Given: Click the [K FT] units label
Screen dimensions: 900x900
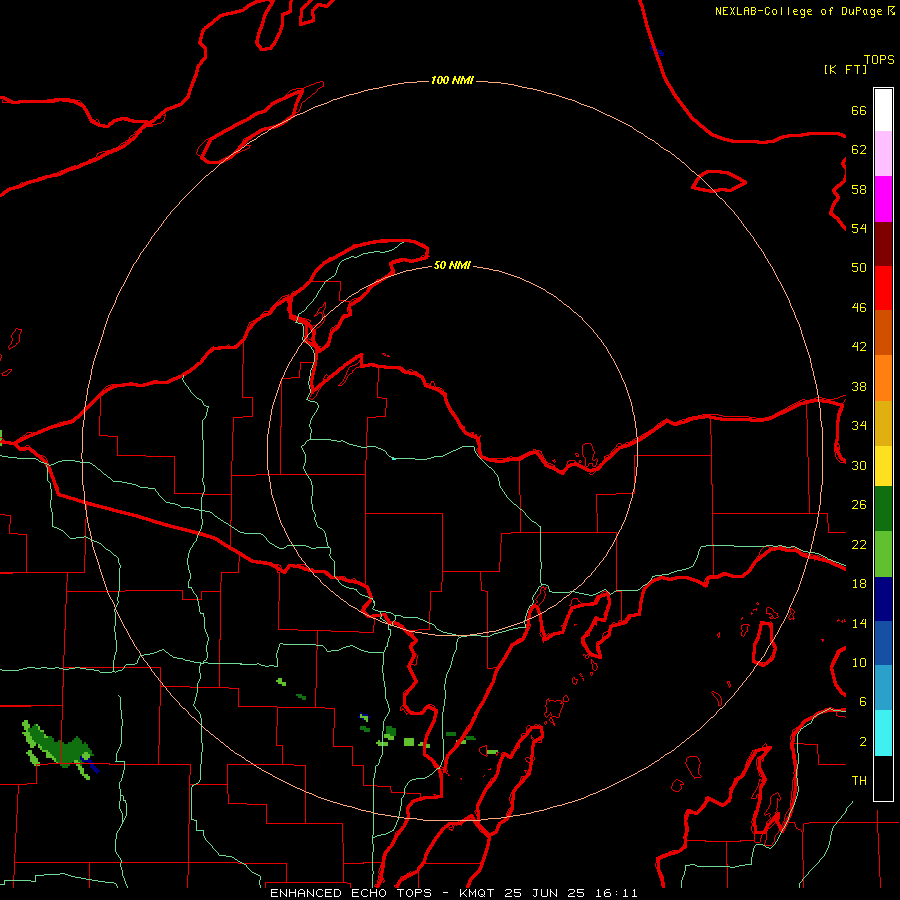Looking at the screenshot, I should click(845, 69).
